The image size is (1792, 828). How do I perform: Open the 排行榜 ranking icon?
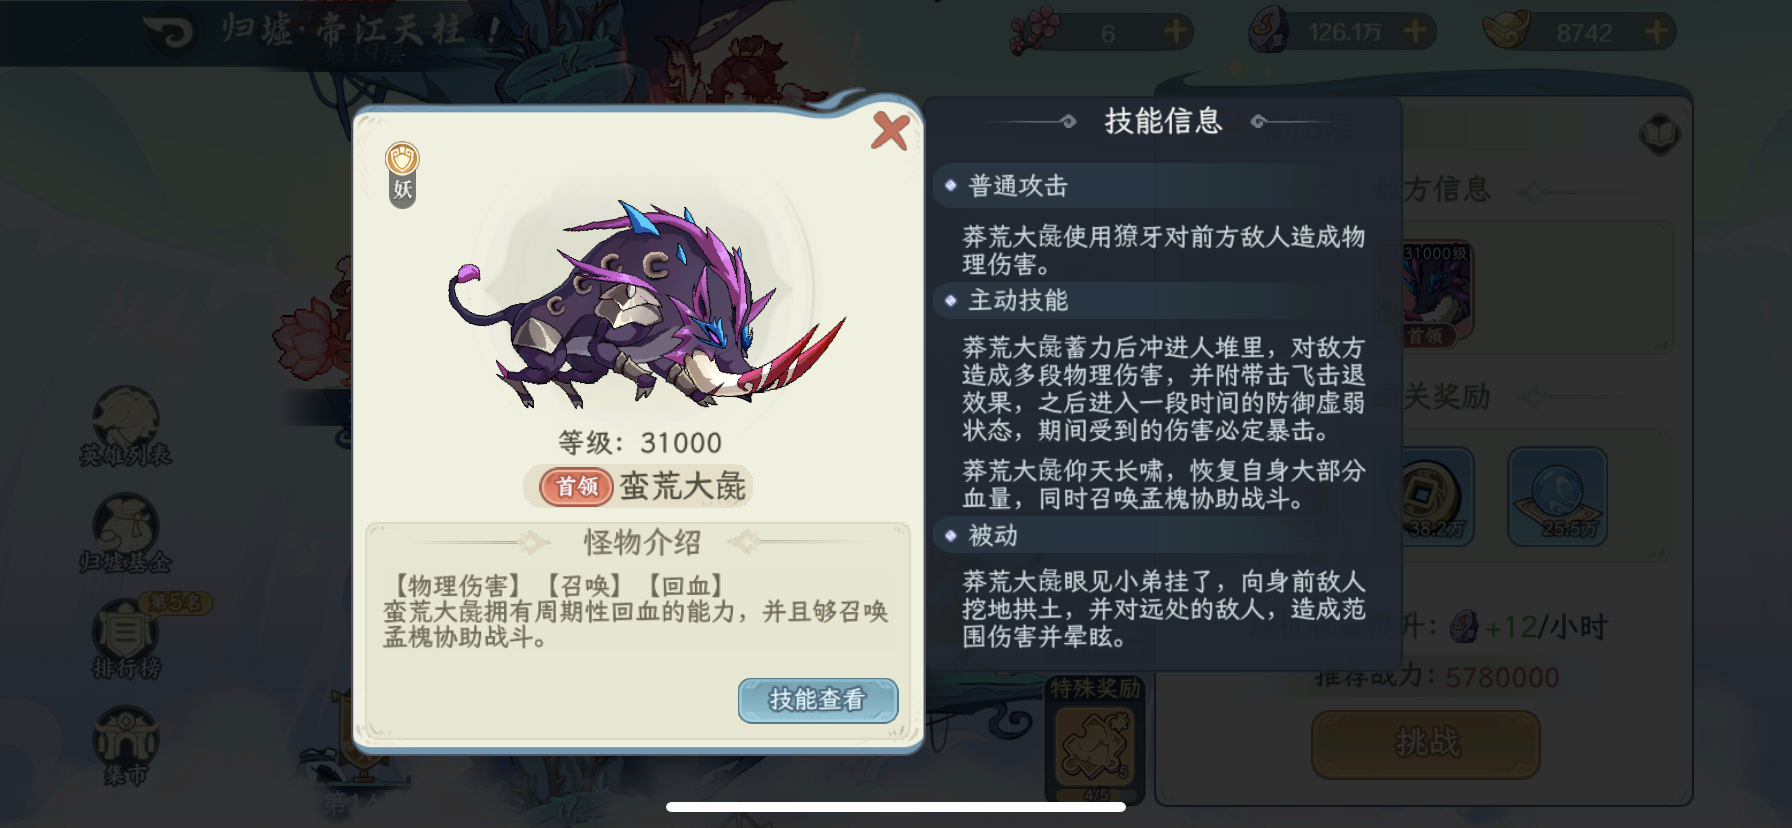click(126, 640)
